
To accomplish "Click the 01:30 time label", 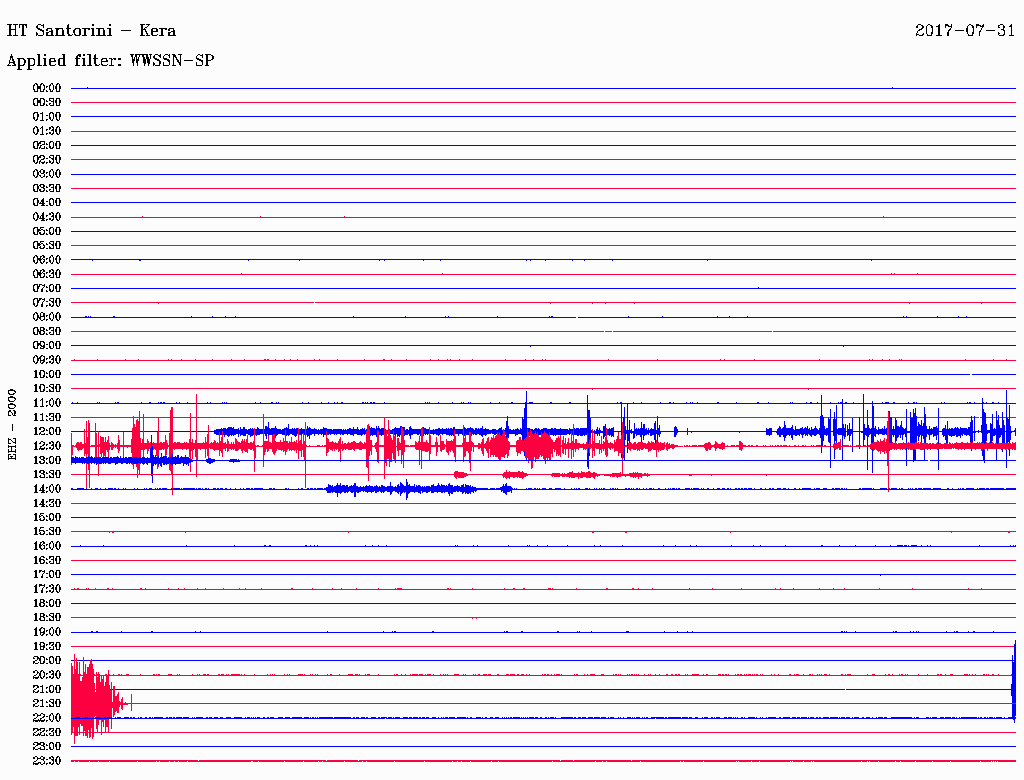I will pos(47,131).
